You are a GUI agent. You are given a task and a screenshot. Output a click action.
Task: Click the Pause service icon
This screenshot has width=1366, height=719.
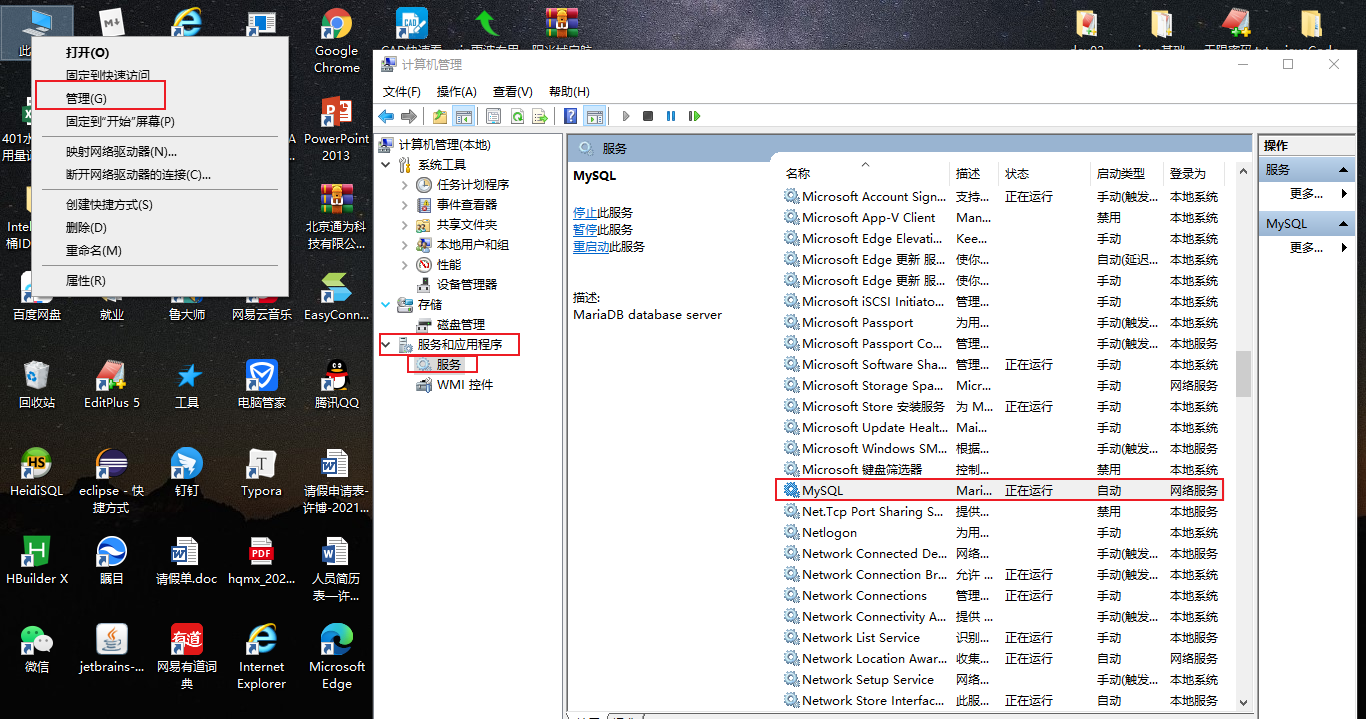[670, 116]
